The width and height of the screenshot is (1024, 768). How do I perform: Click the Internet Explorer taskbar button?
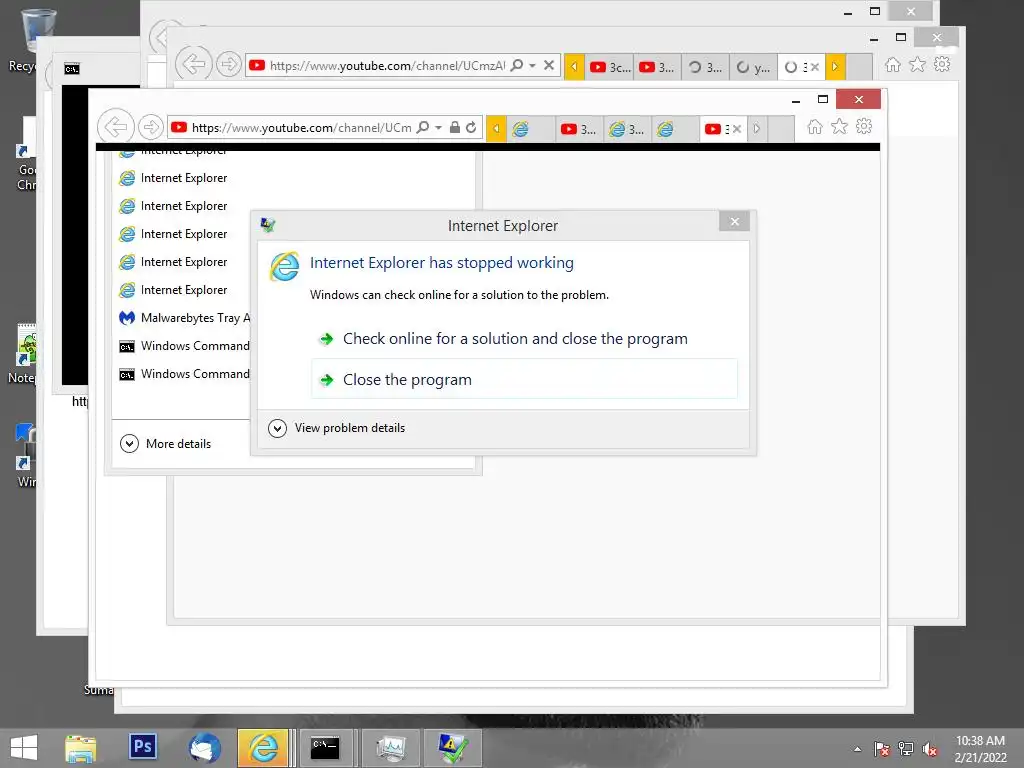[263, 748]
